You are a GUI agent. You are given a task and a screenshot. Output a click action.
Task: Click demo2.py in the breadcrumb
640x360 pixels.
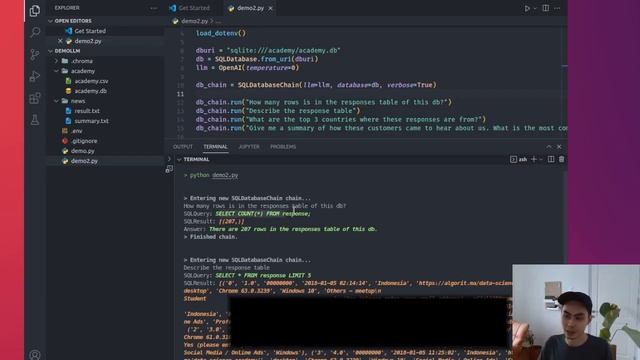(194, 21)
